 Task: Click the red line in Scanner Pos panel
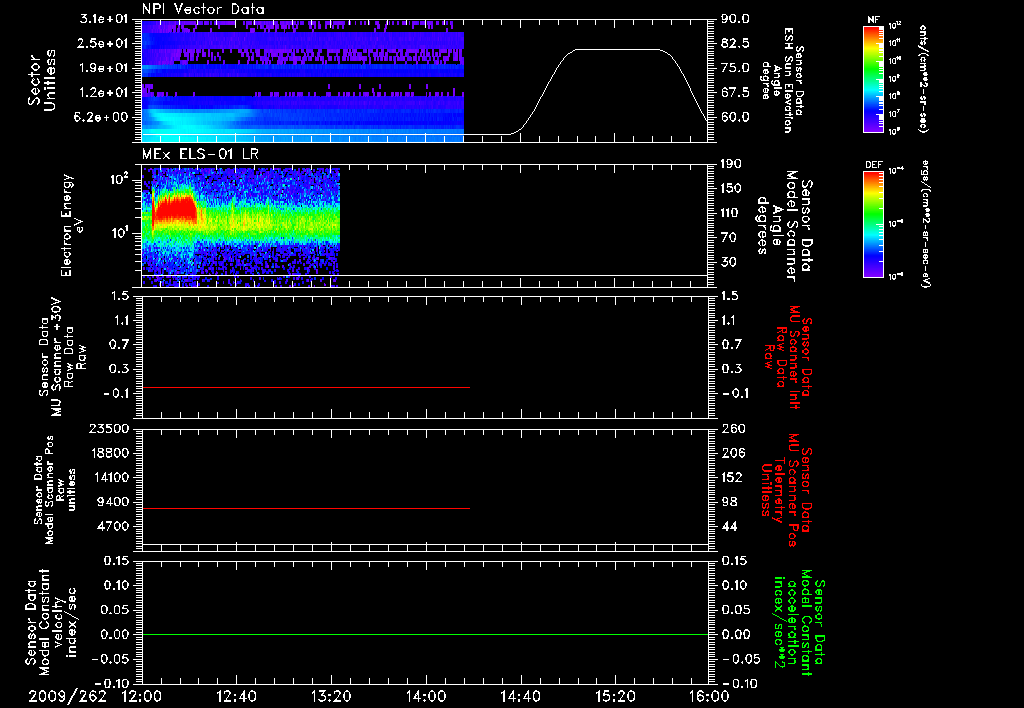[x=306, y=508]
